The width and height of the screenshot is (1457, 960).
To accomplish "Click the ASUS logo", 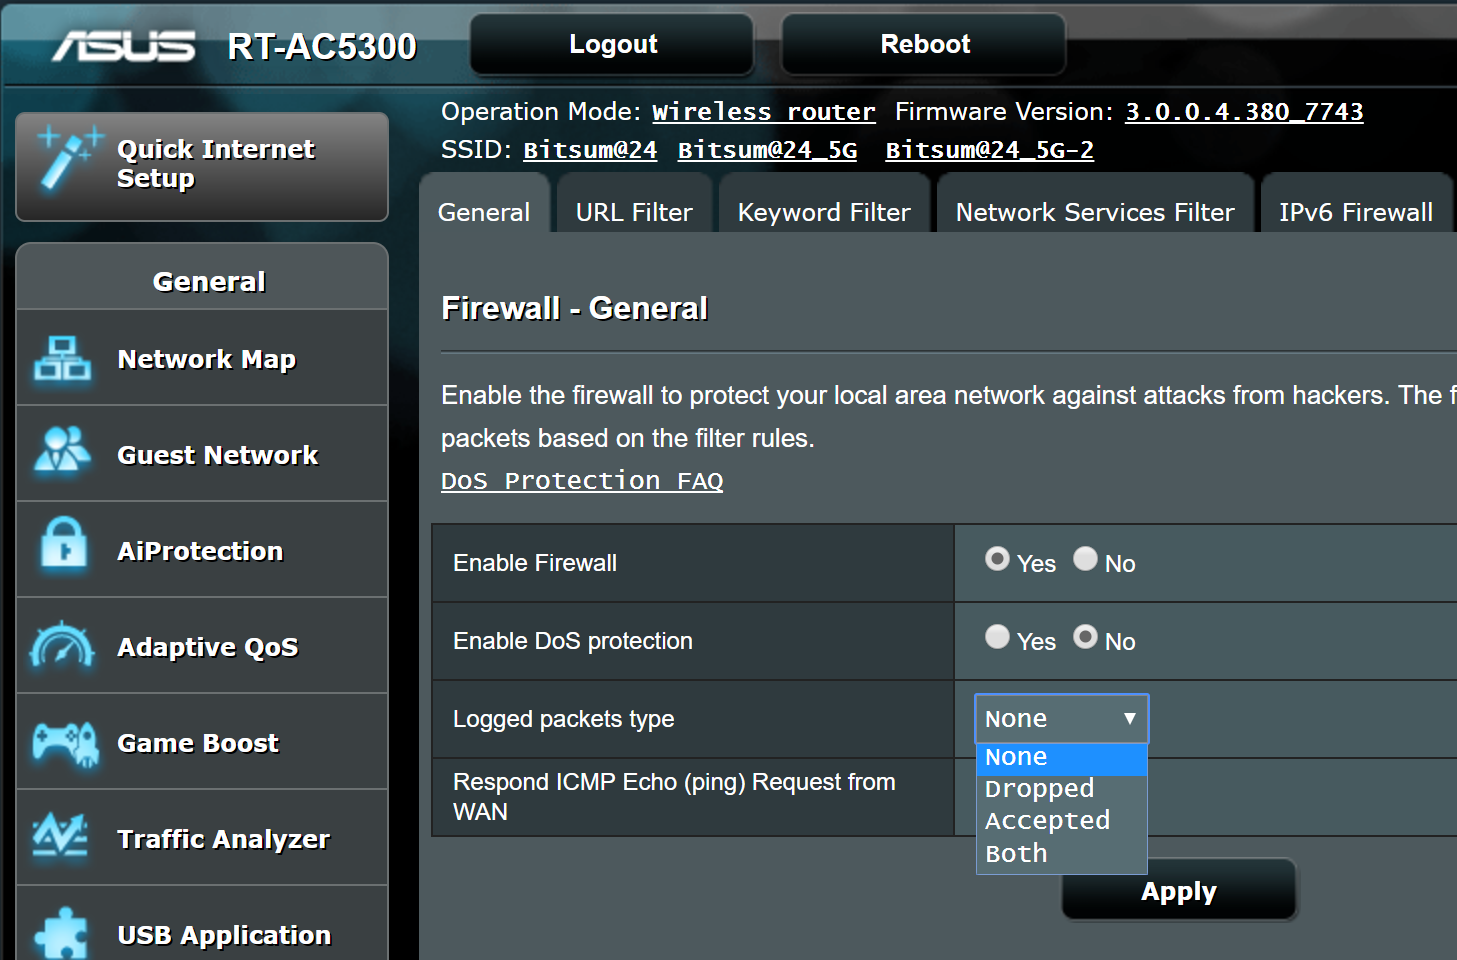I will point(124,46).
